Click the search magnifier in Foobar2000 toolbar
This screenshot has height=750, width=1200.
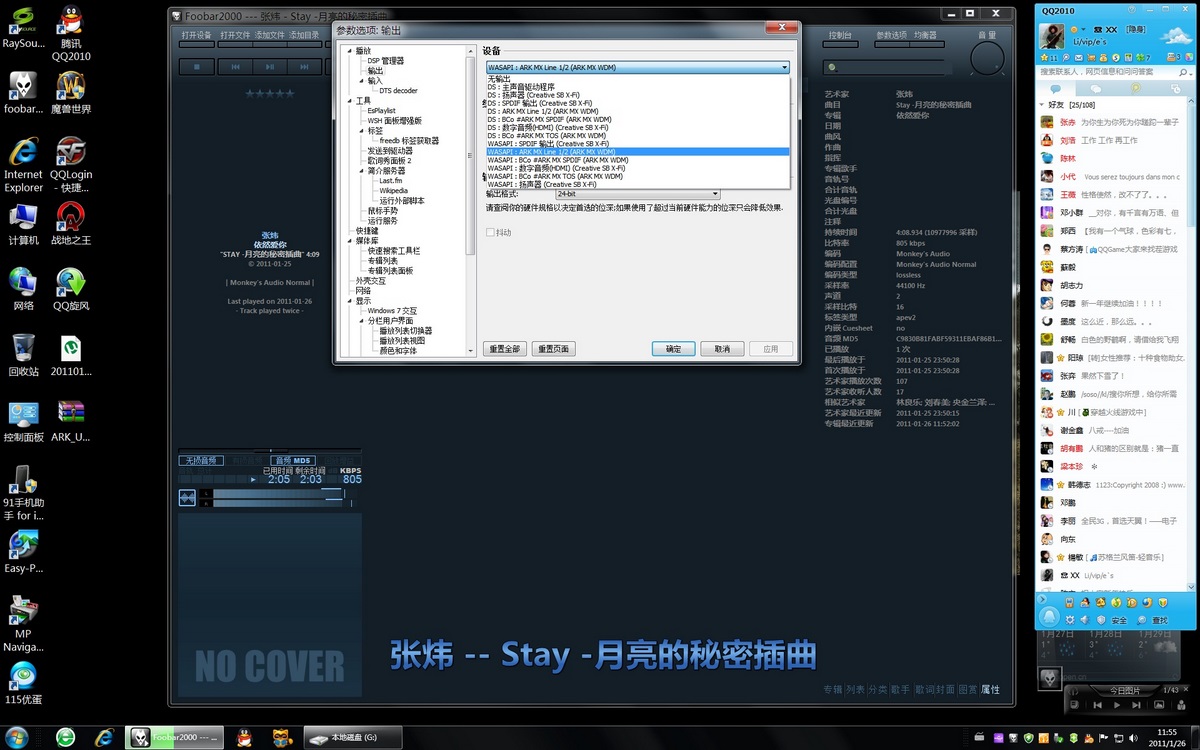[x=832, y=67]
